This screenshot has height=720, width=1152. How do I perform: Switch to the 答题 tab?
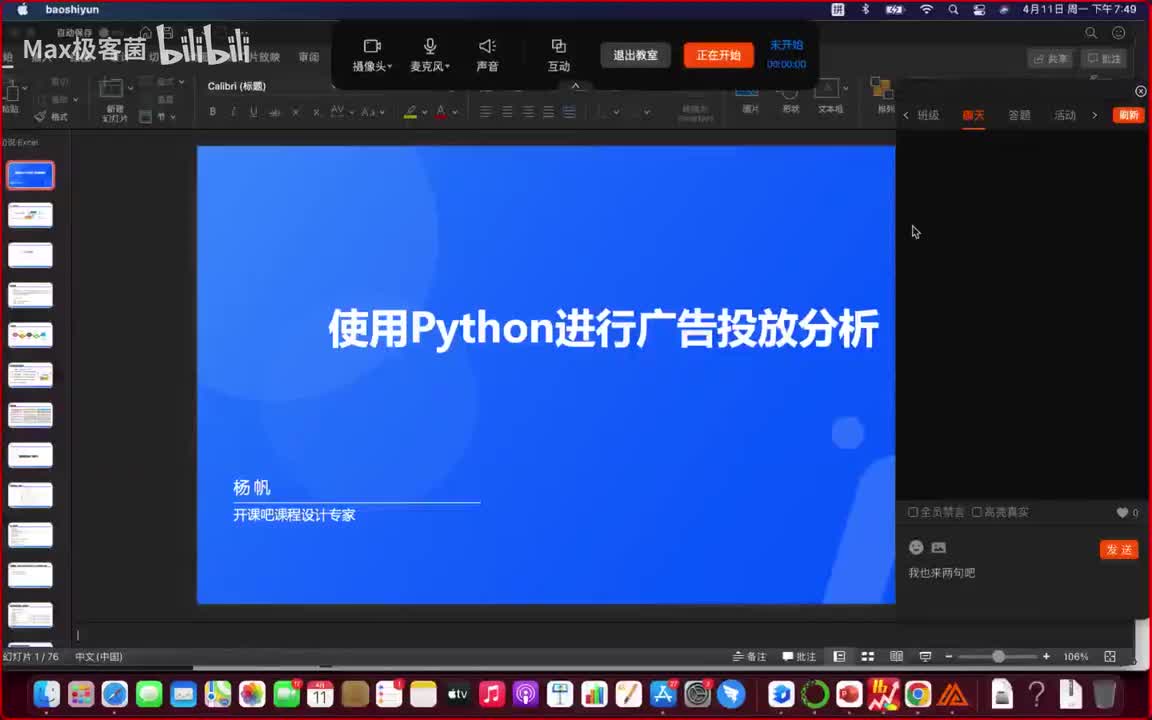coord(1019,115)
